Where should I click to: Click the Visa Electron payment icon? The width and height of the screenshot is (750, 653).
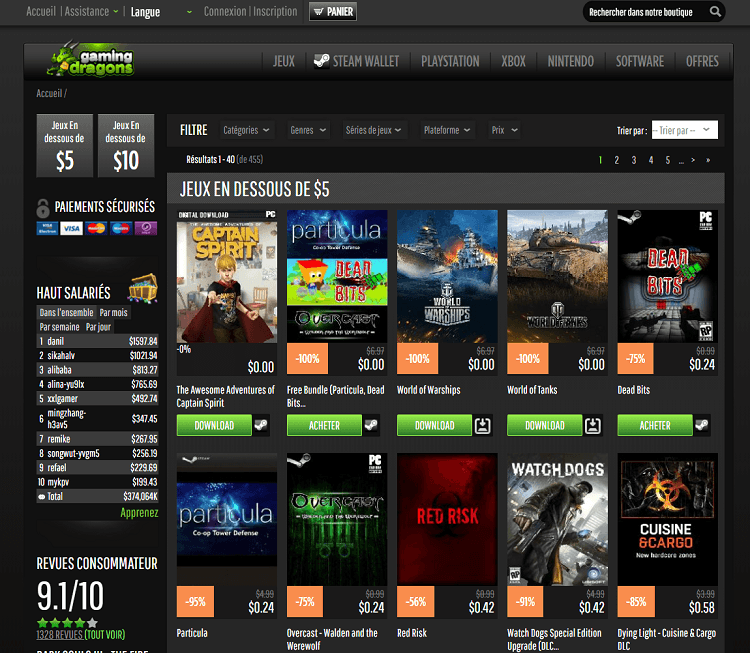(x=47, y=228)
